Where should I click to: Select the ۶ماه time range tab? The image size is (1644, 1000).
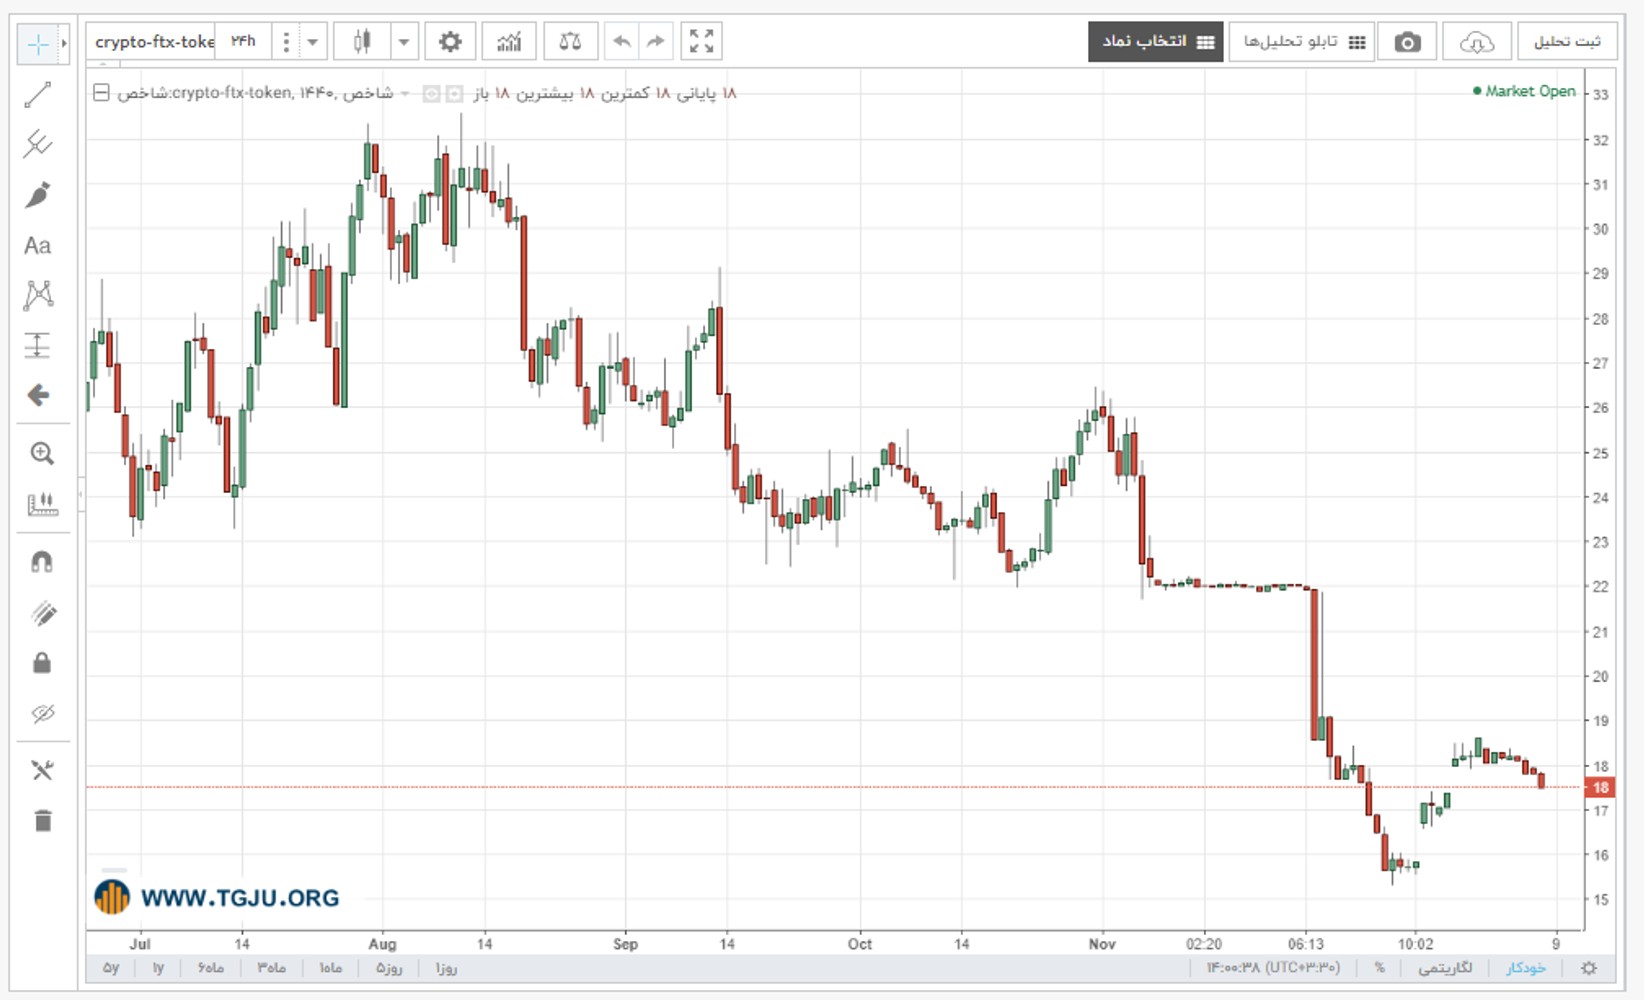211,968
